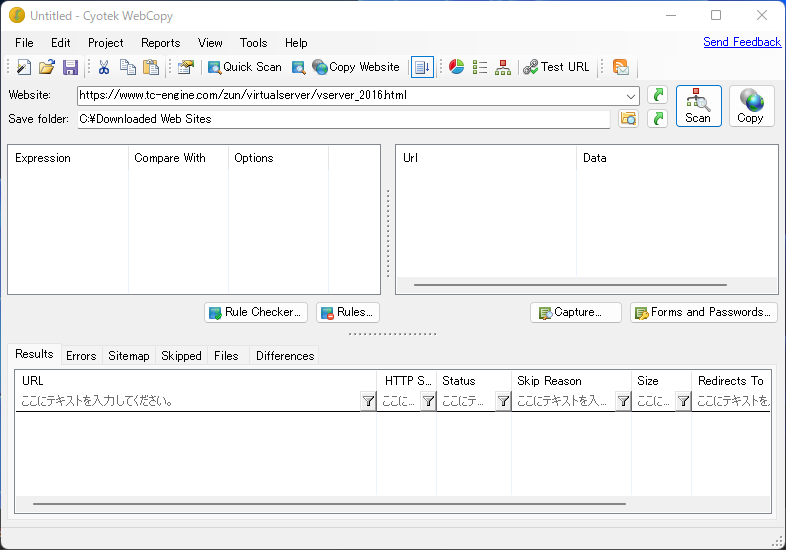Open the Status column filter dropdown
The height and width of the screenshot is (550, 786).
pyautogui.click(x=503, y=401)
